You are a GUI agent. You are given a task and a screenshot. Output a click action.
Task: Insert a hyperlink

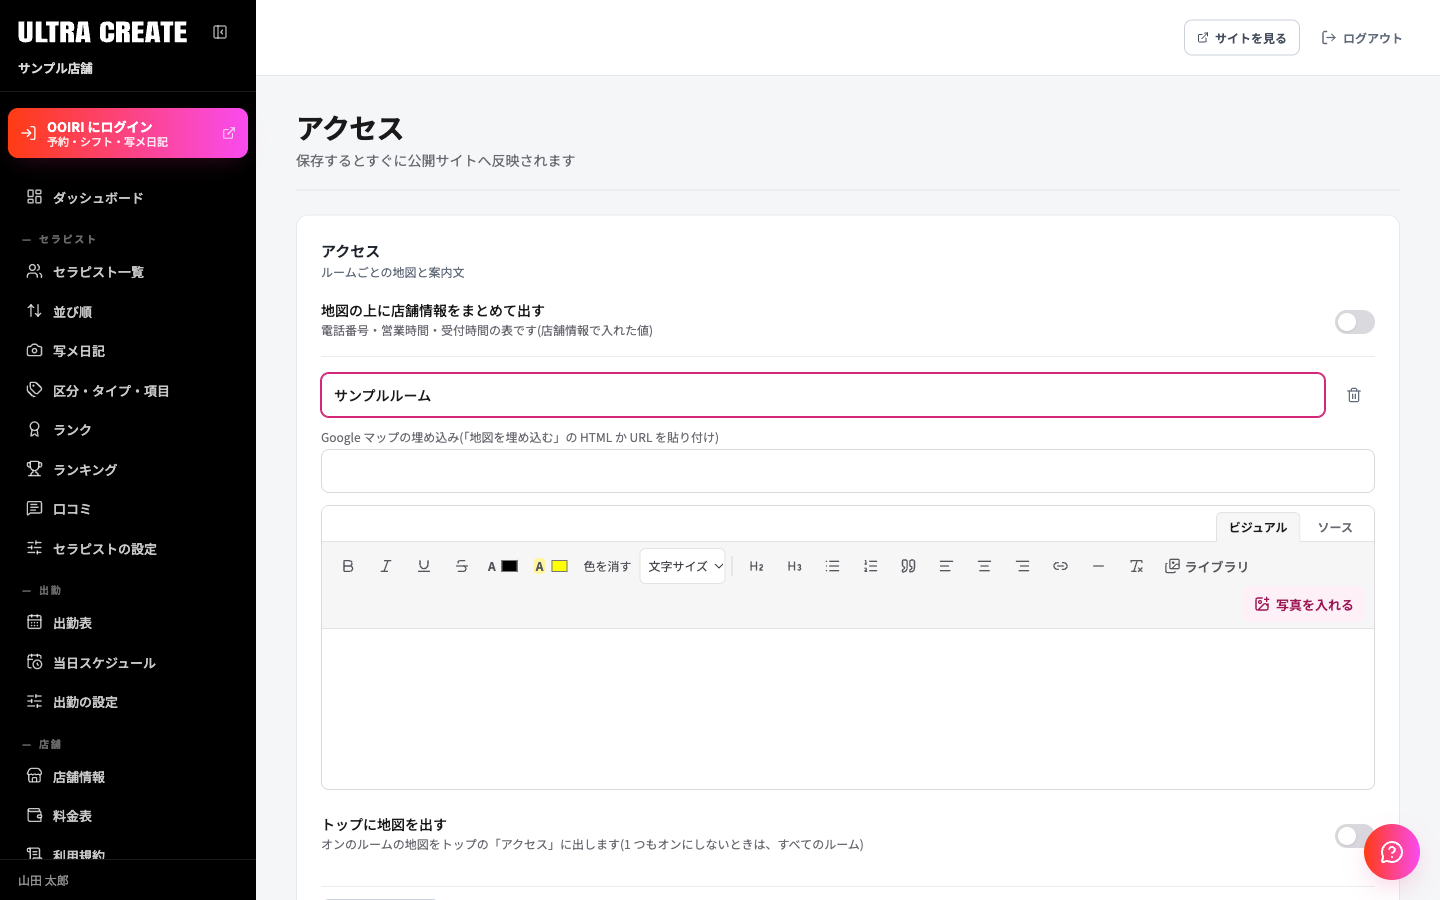tap(1061, 566)
